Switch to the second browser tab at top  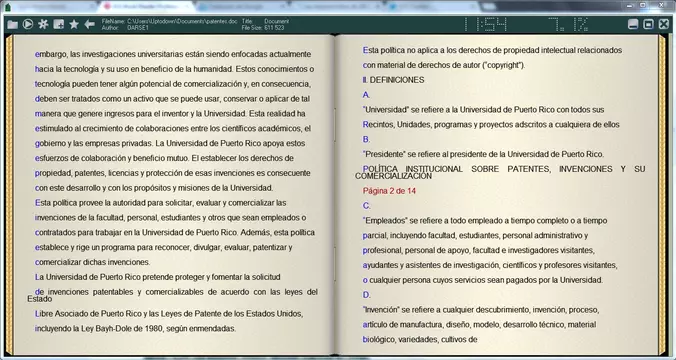[x=147, y=6]
